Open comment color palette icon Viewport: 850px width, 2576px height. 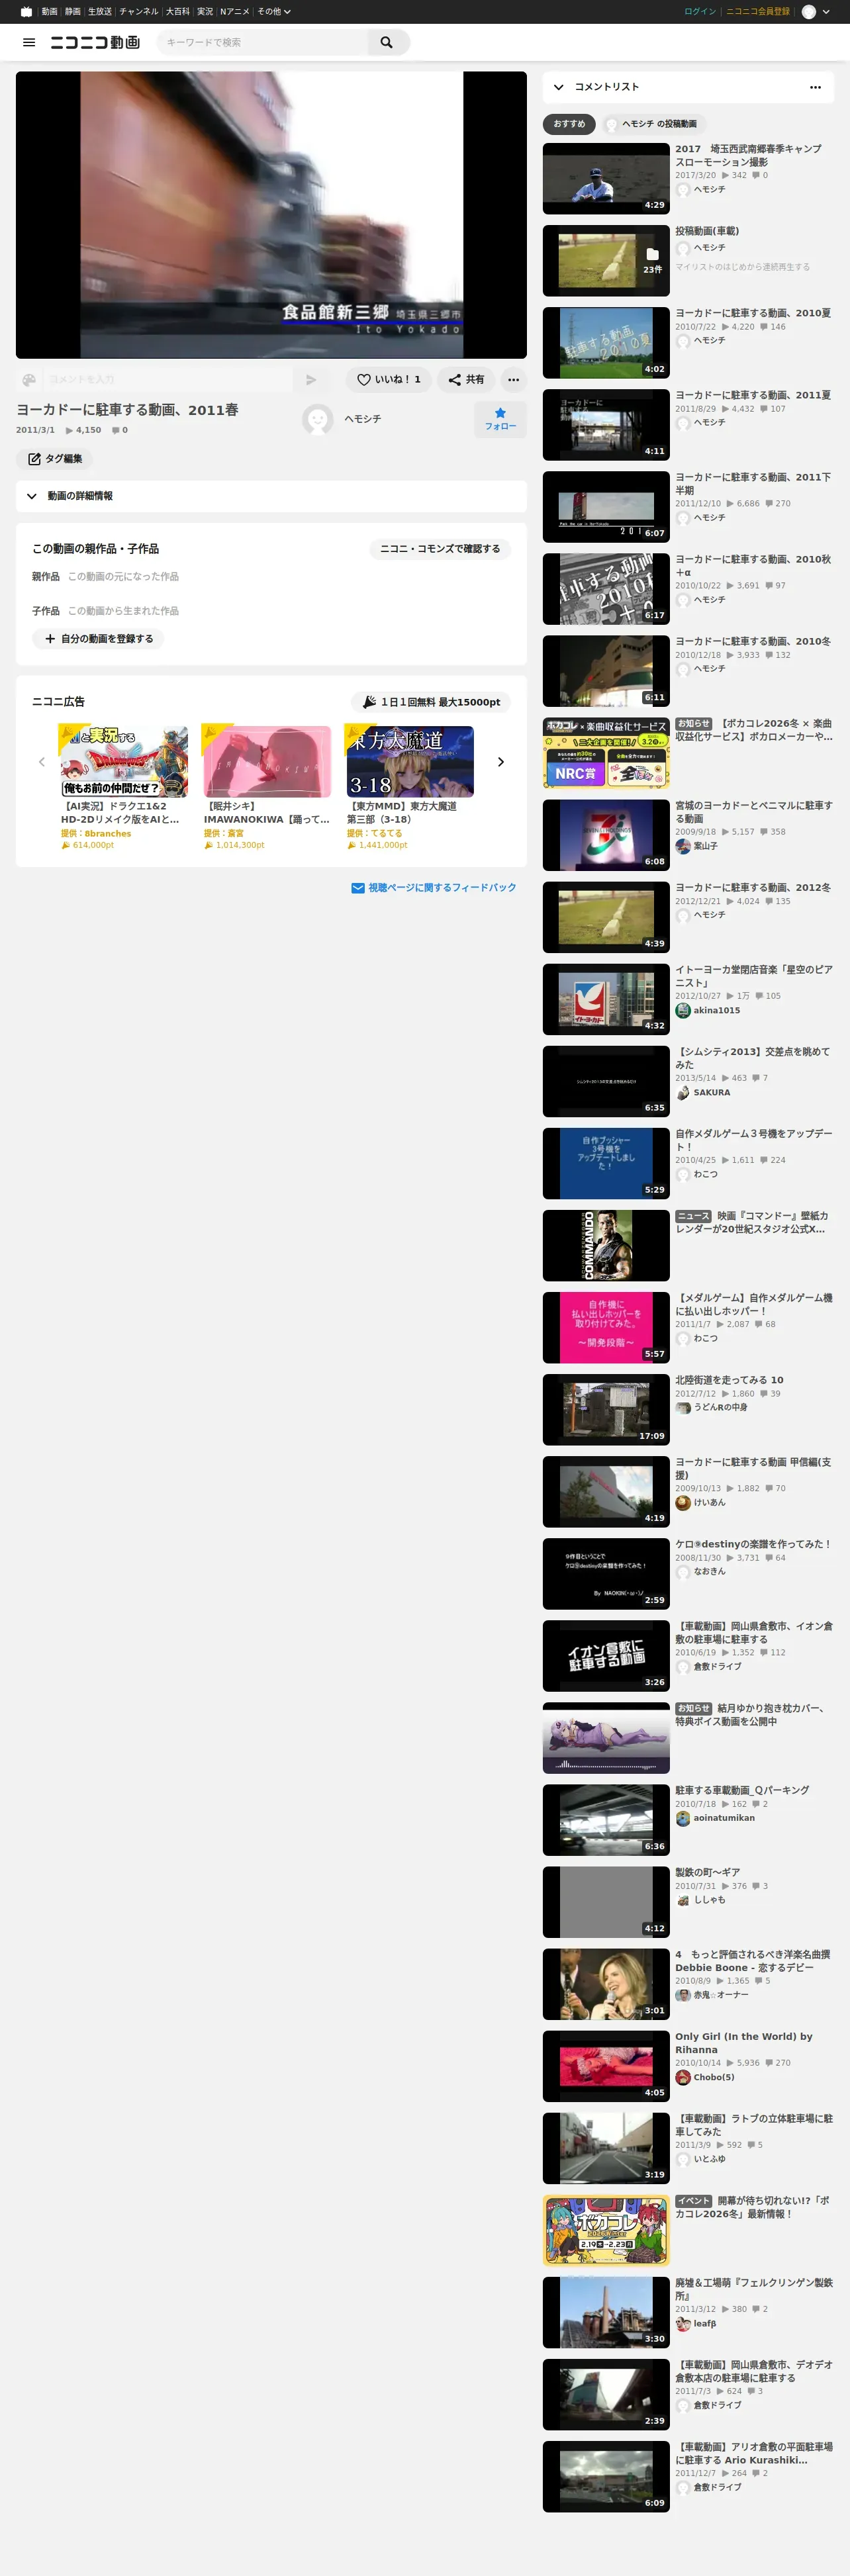pyautogui.click(x=29, y=380)
